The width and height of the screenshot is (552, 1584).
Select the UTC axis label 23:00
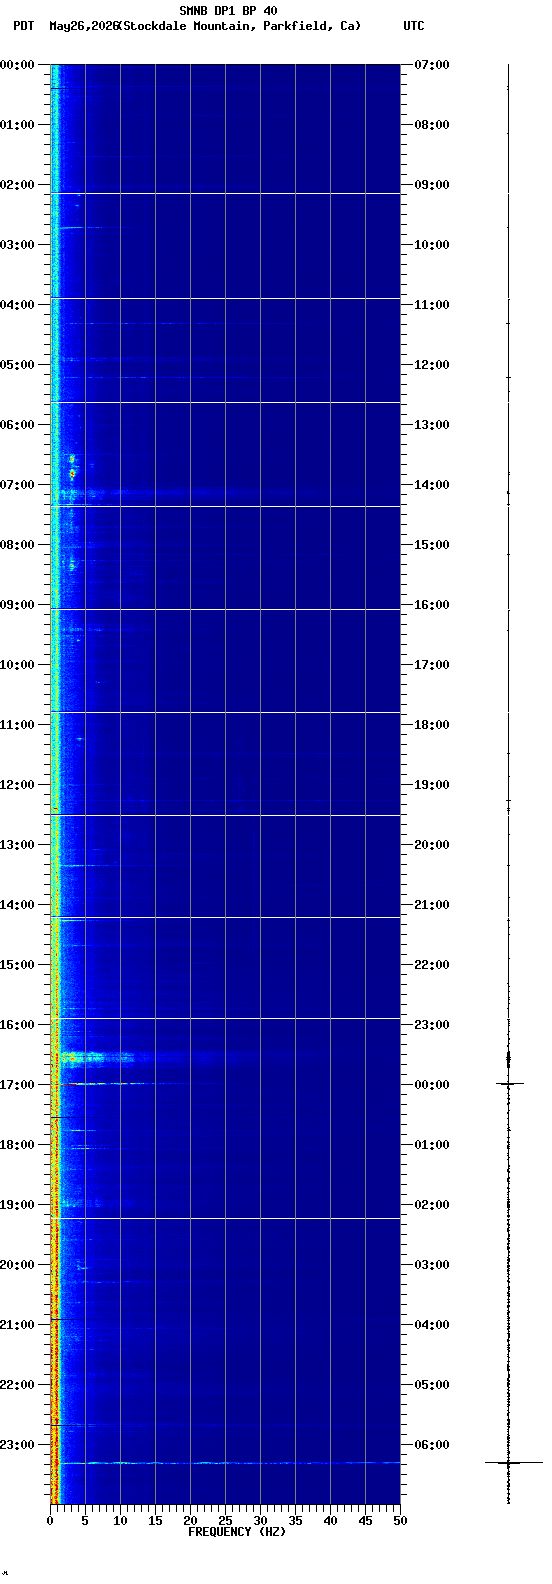(x=432, y=1025)
